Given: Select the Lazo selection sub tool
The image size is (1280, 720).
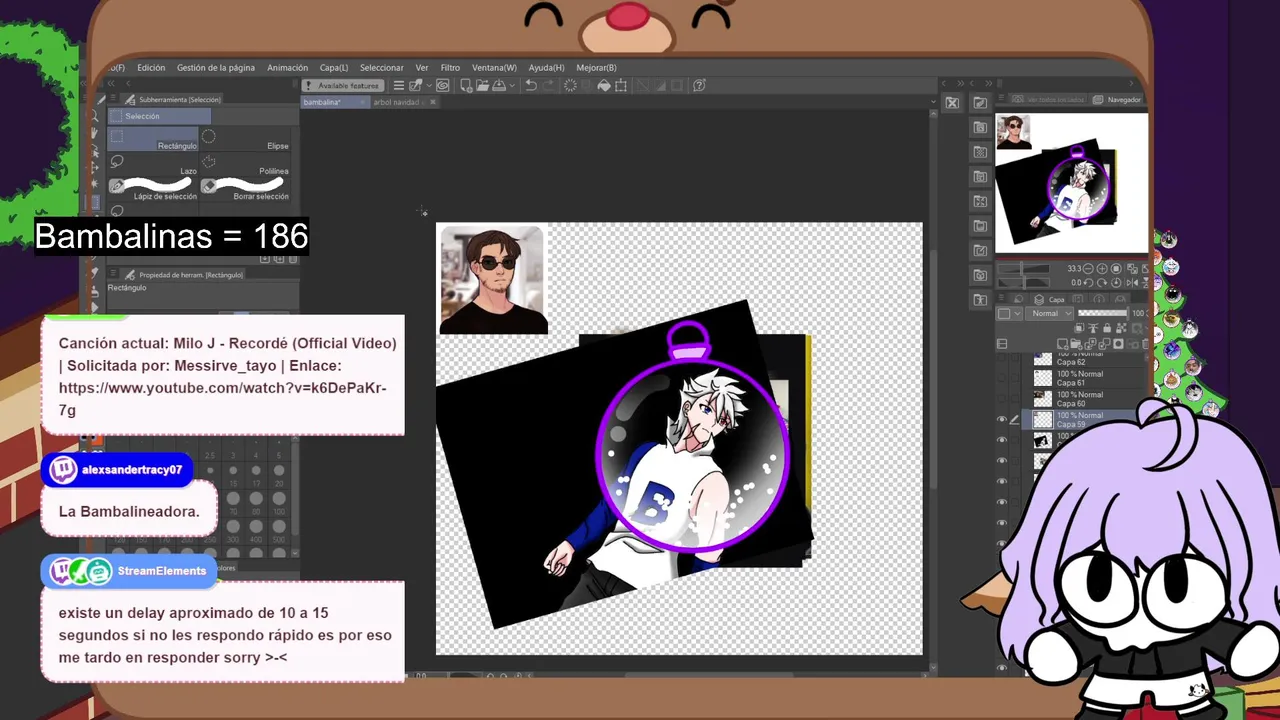Looking at the screenshot, I should pyautogui.click(x=153, y=164).
